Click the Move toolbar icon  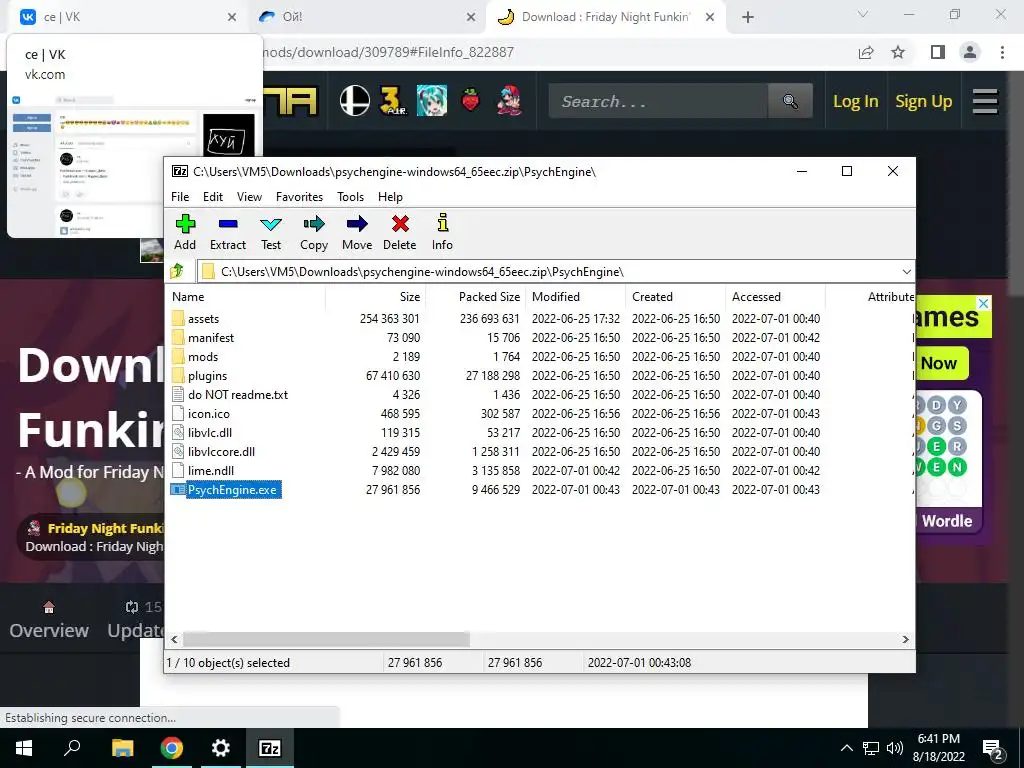coord(357,232)
